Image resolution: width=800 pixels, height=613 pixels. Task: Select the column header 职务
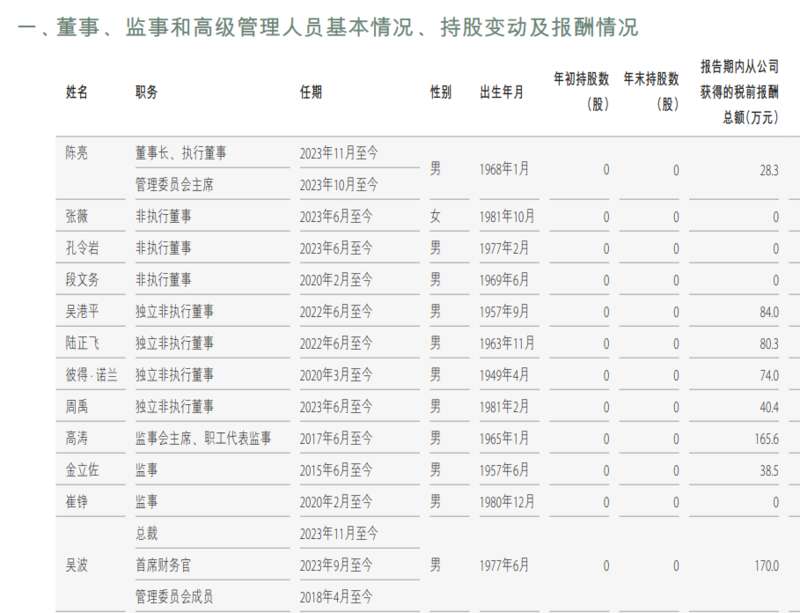coord(146,92)
